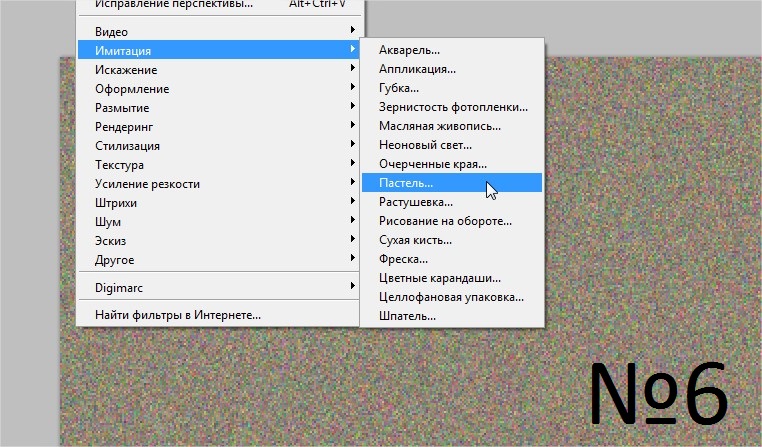The height and width of the screenshot is (447, 762).
Task: Choose Найти фильтры в Интернете
Action: [218, 314]
